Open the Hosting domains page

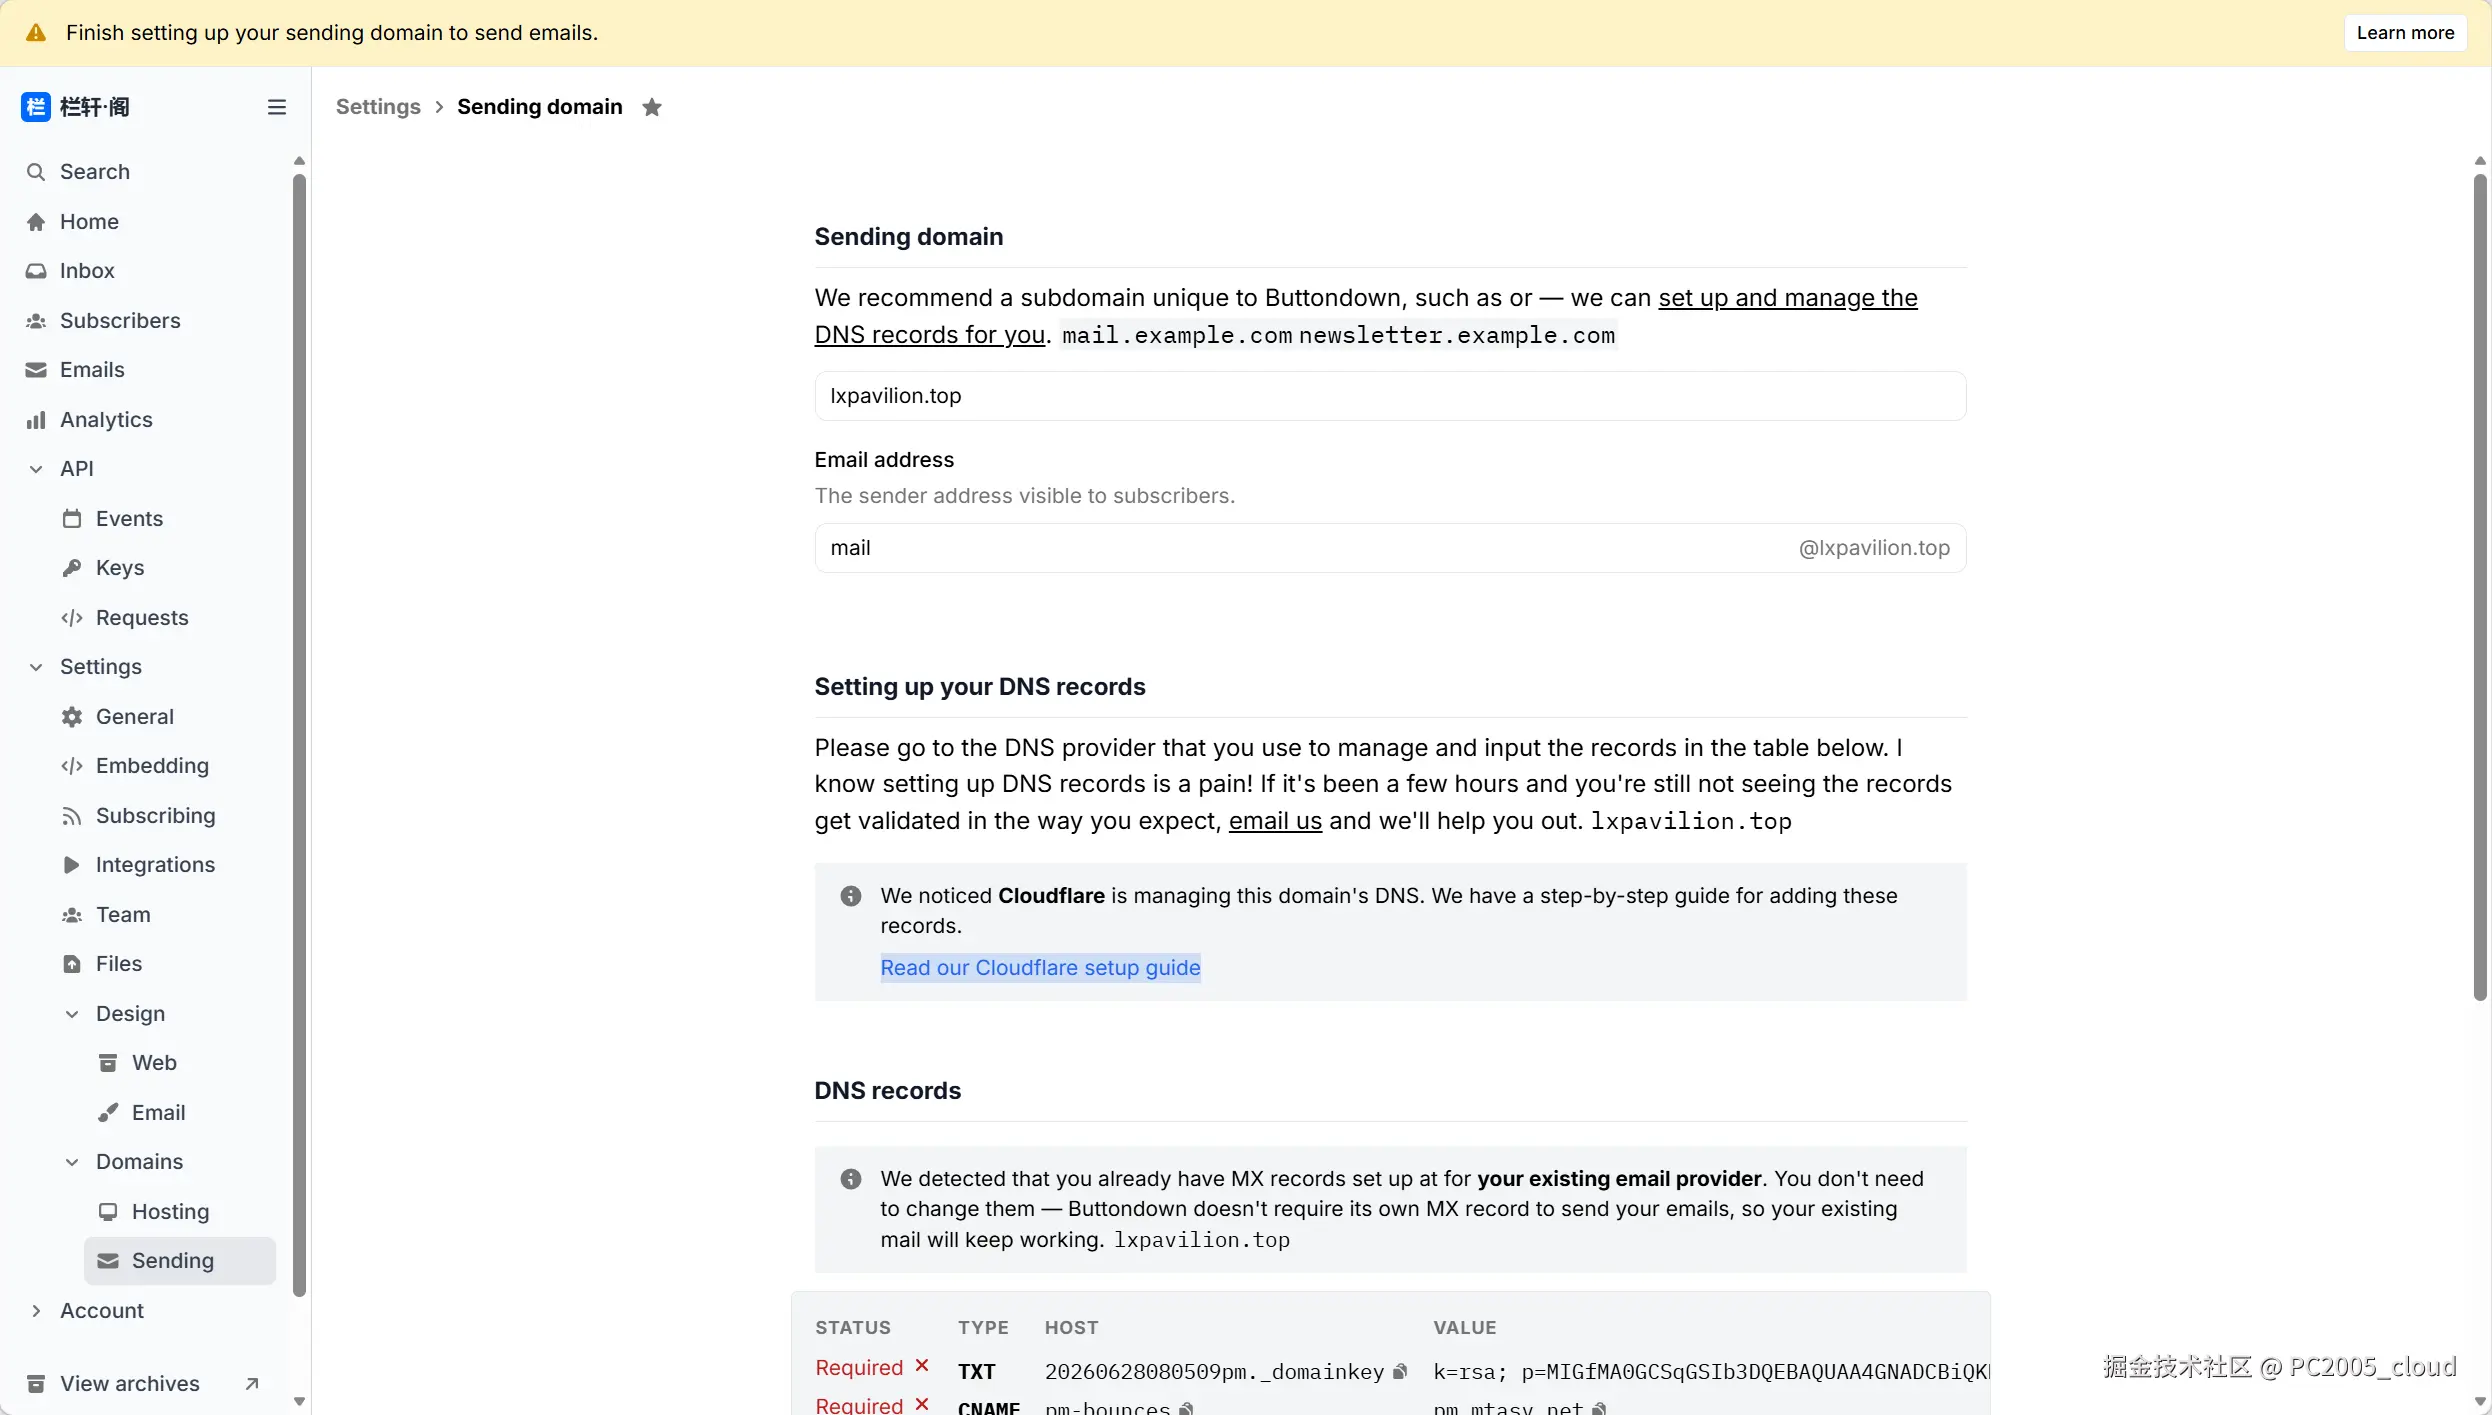pos(170,1212)
